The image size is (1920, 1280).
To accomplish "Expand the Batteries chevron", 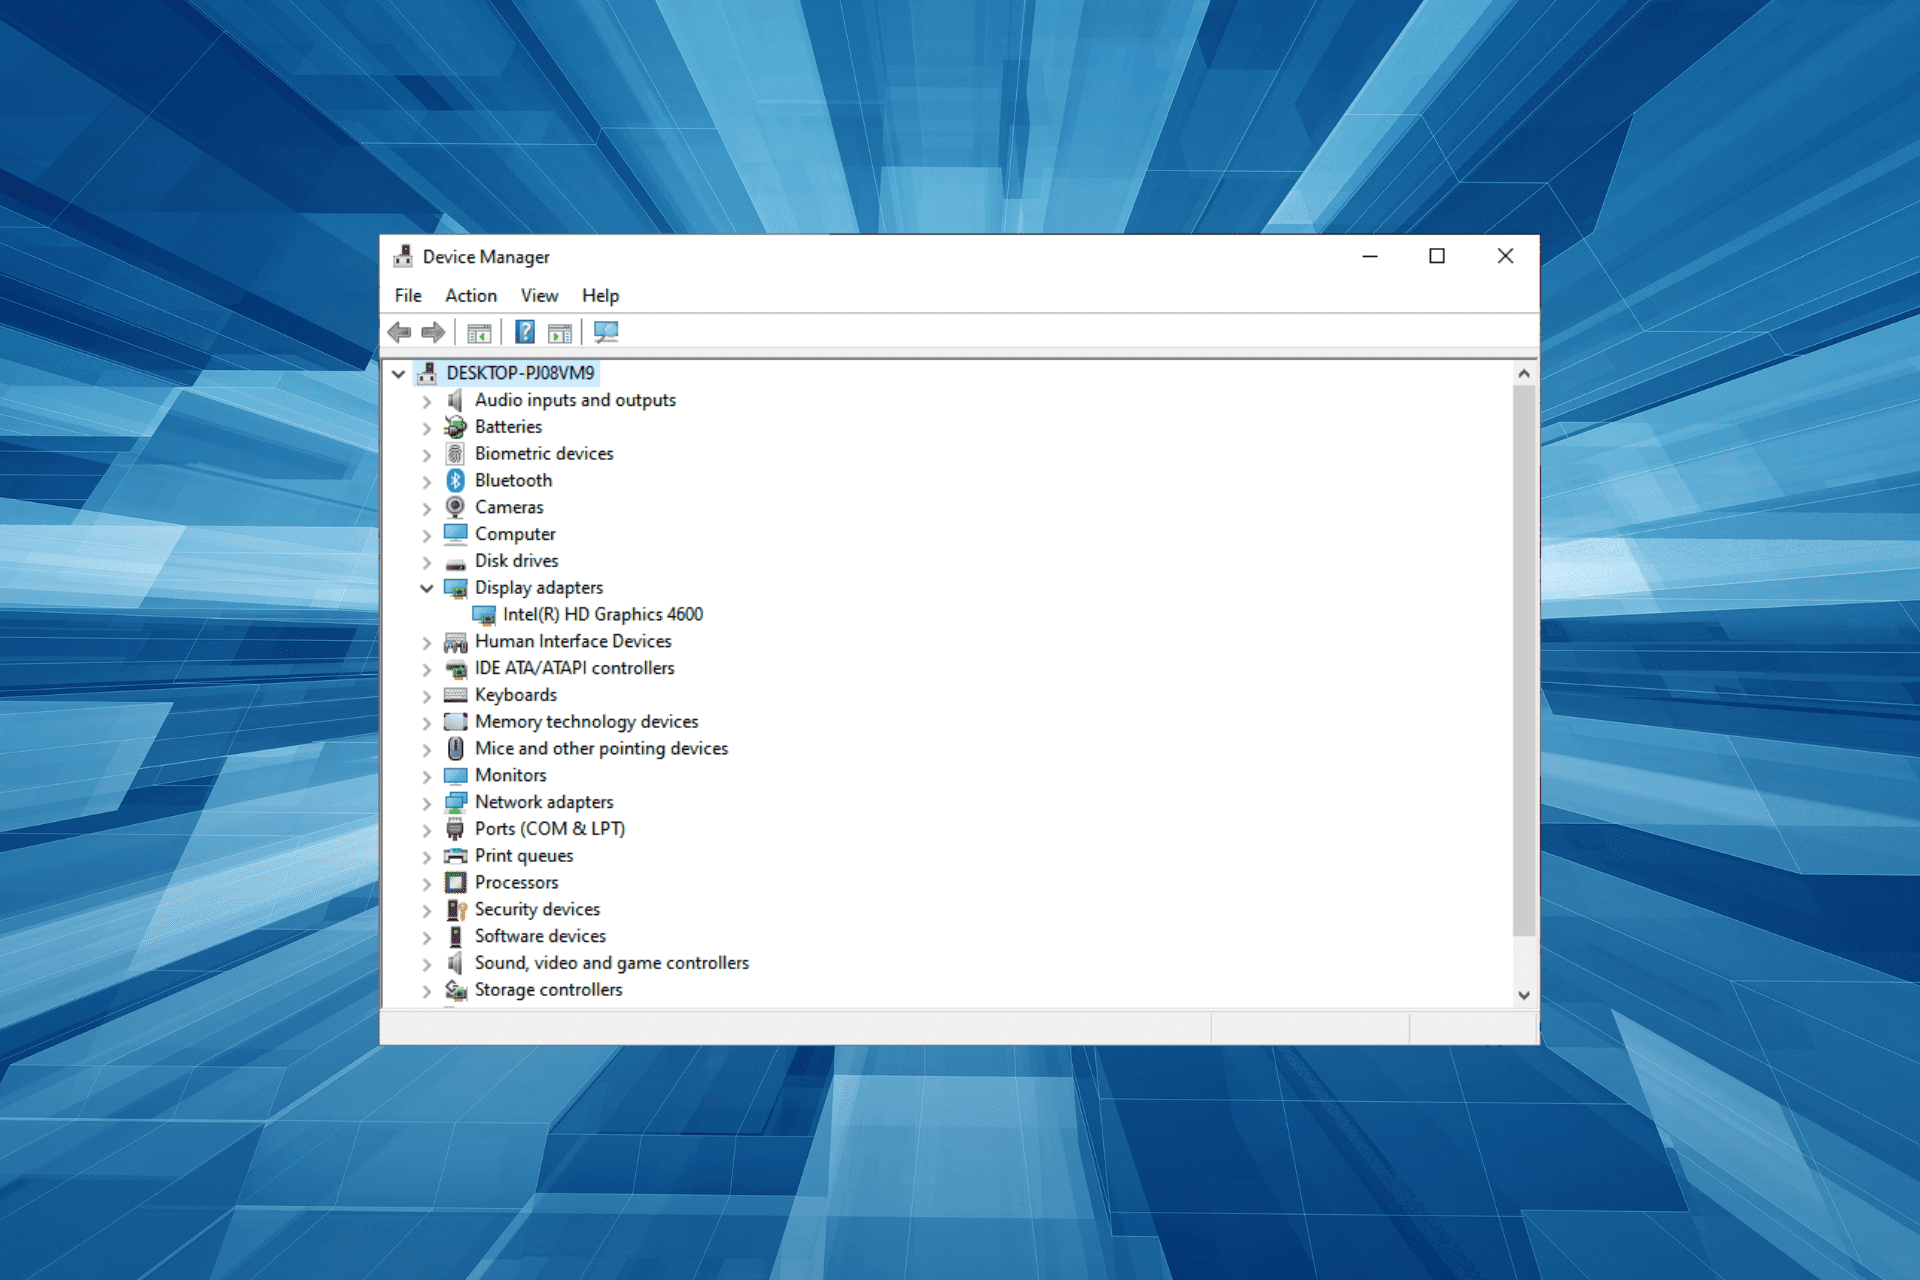I will point(427,428).
